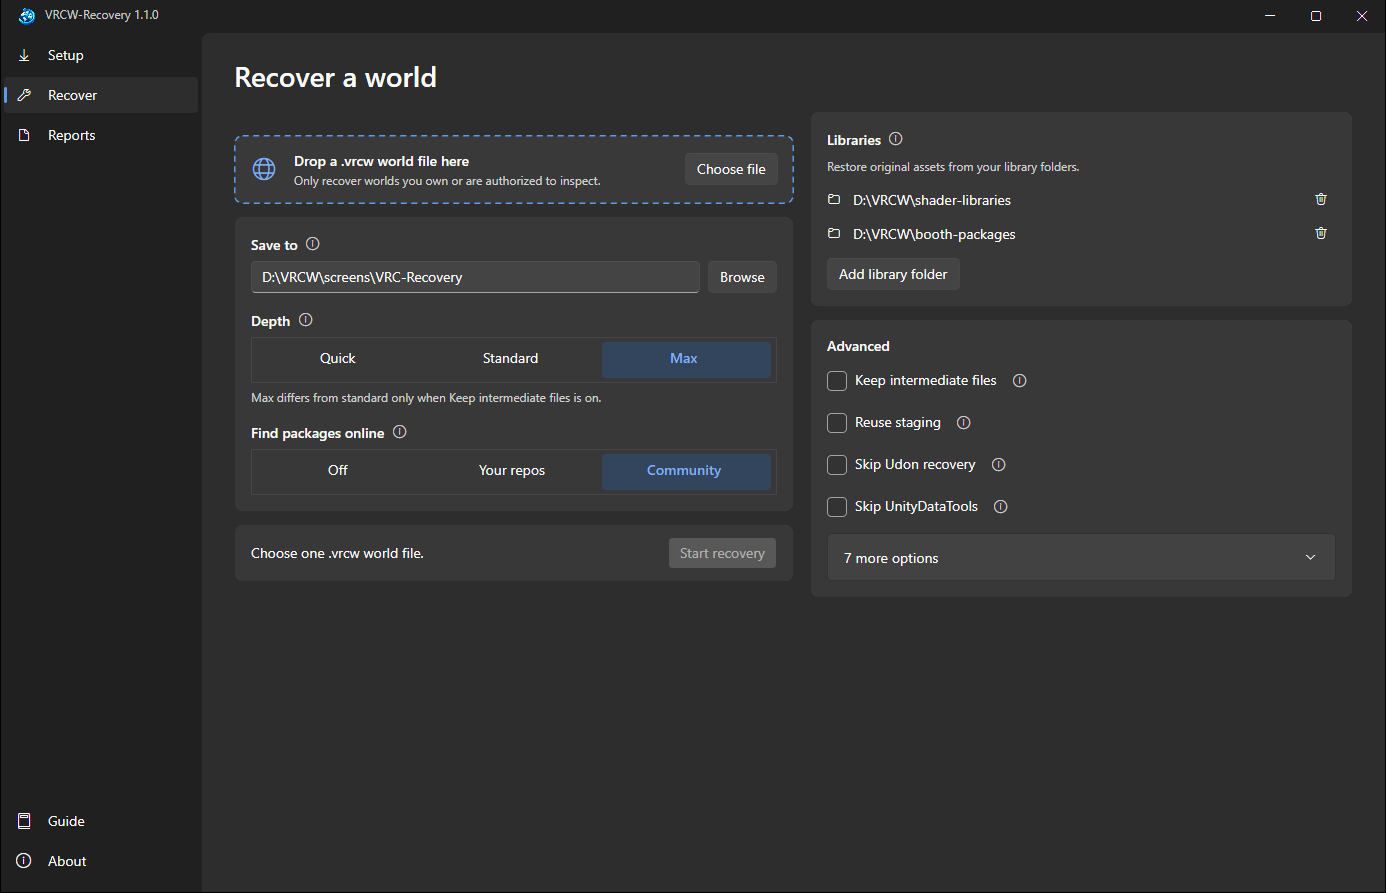Click folder icon beside D:\VRCW\booth-packages

pyautogui.click(x=834, y=234)
